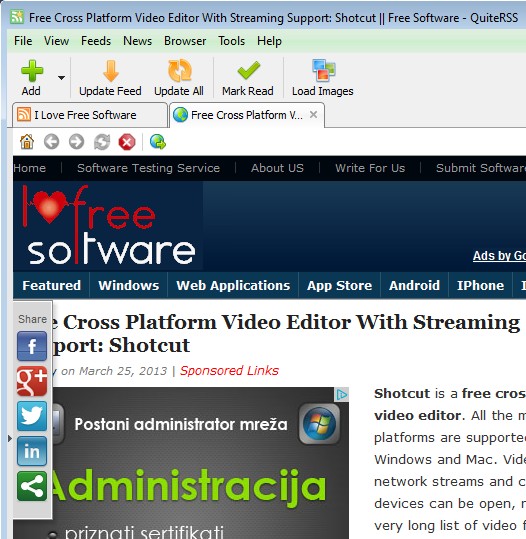The width and height of the screenshot is (526, 539).
Task: Open page in external browser icon
Action: [158, 142]
